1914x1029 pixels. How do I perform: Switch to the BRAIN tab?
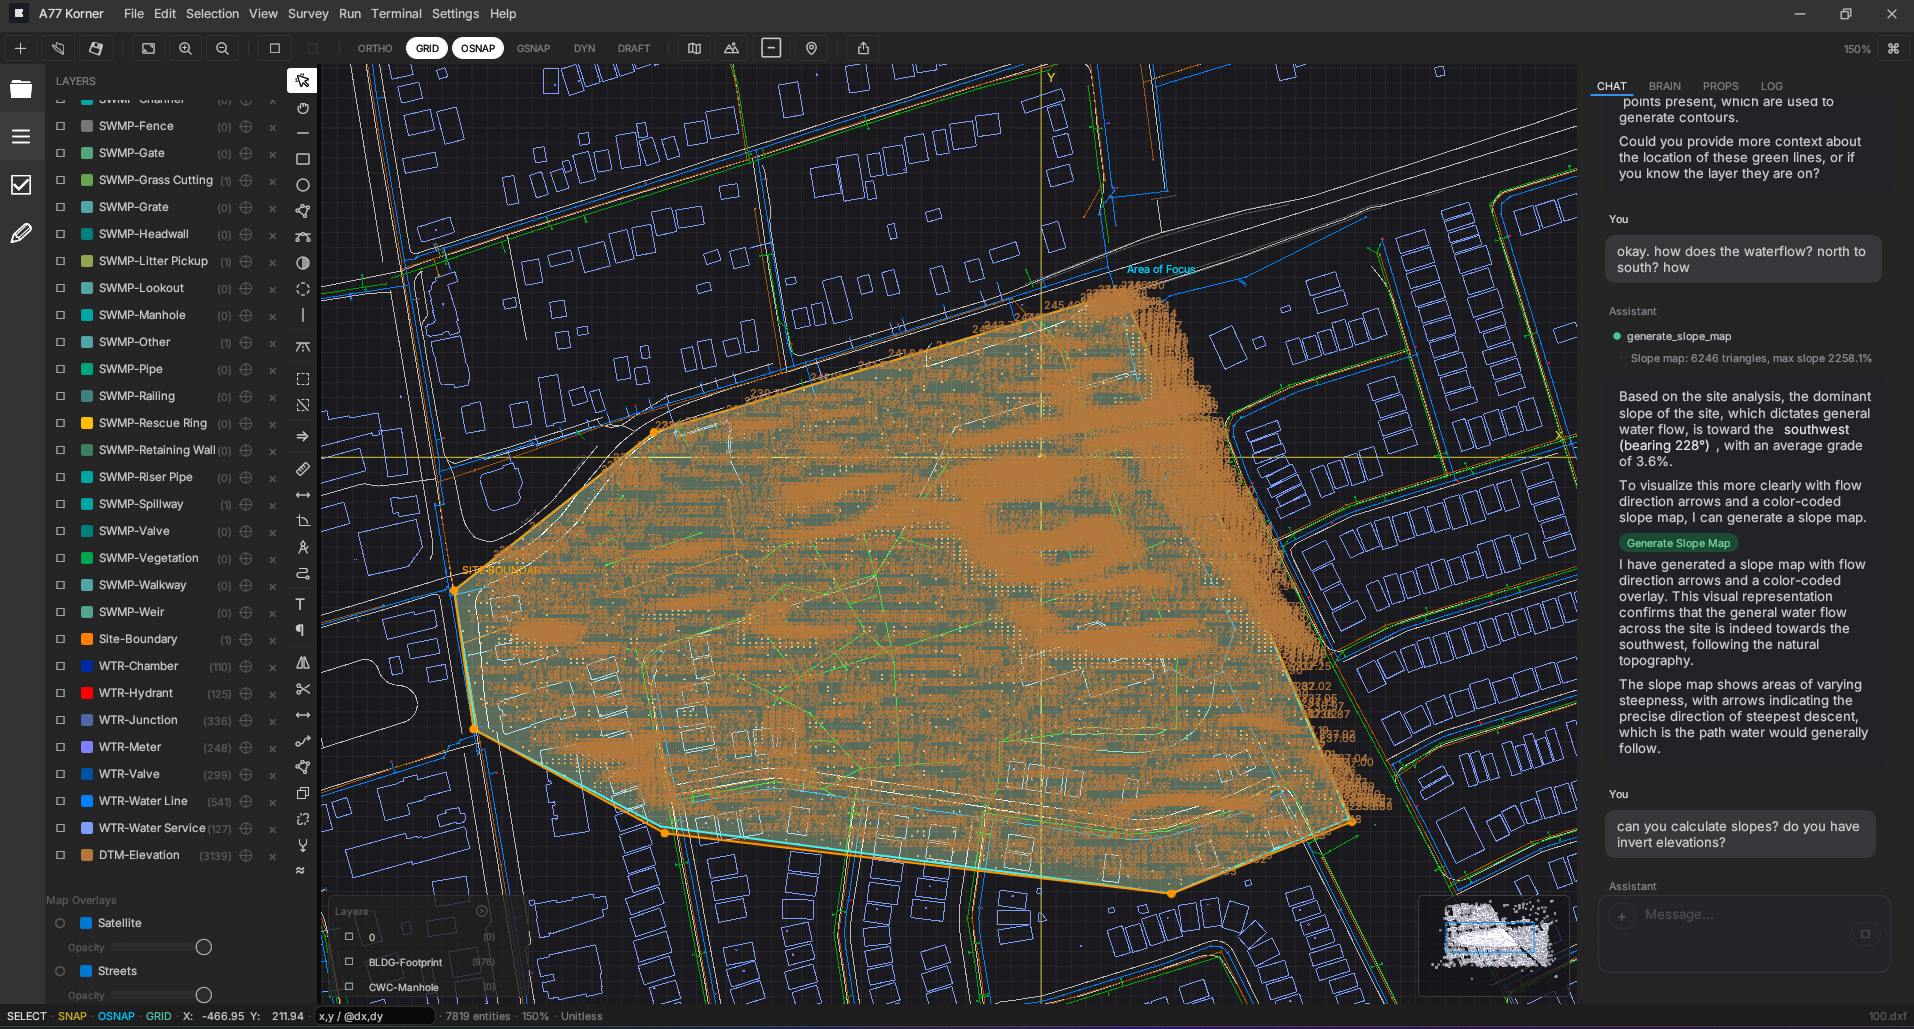pos(1664,86)
